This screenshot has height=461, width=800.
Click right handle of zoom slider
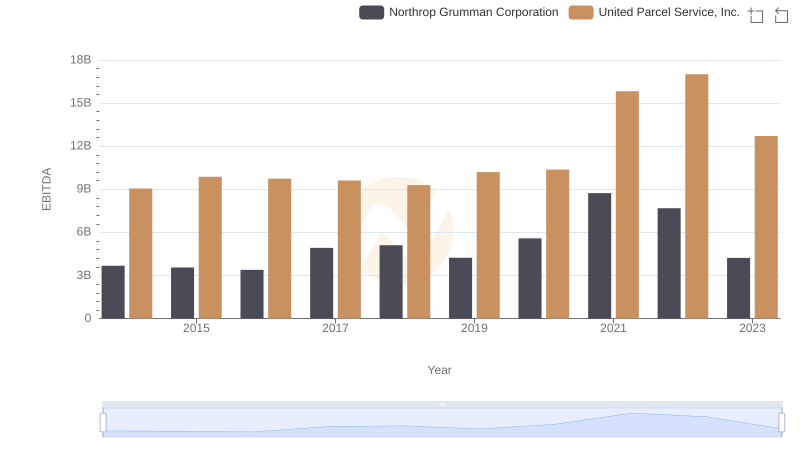pyautogui.click(x=782, y=423)
